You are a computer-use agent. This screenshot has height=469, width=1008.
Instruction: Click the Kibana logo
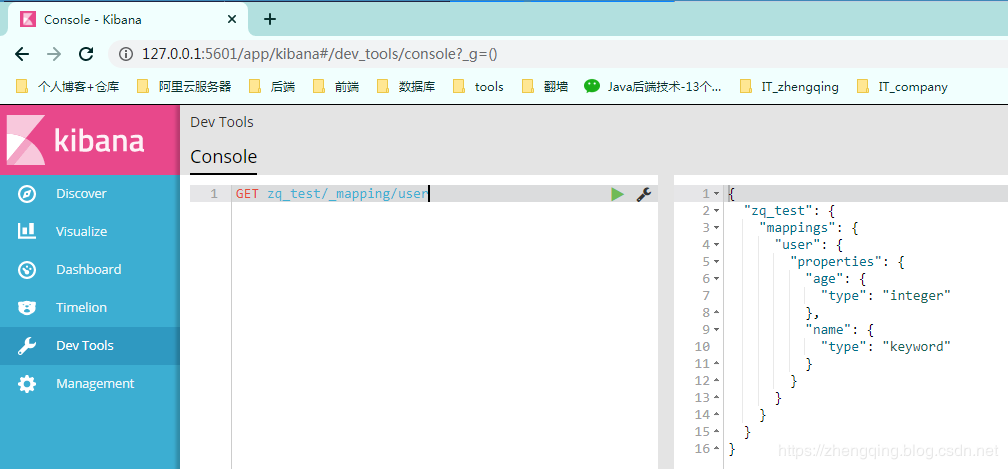[89, 140]
